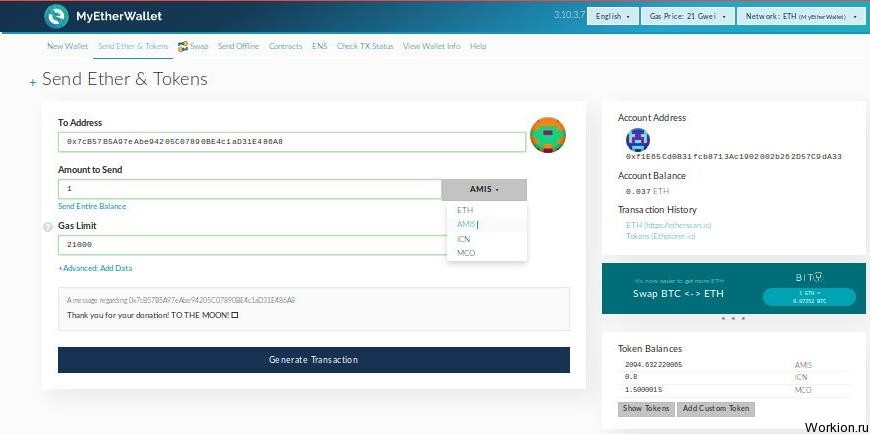Select ICN in the token list
870x434 pixels.
click(x=464, y=239)
